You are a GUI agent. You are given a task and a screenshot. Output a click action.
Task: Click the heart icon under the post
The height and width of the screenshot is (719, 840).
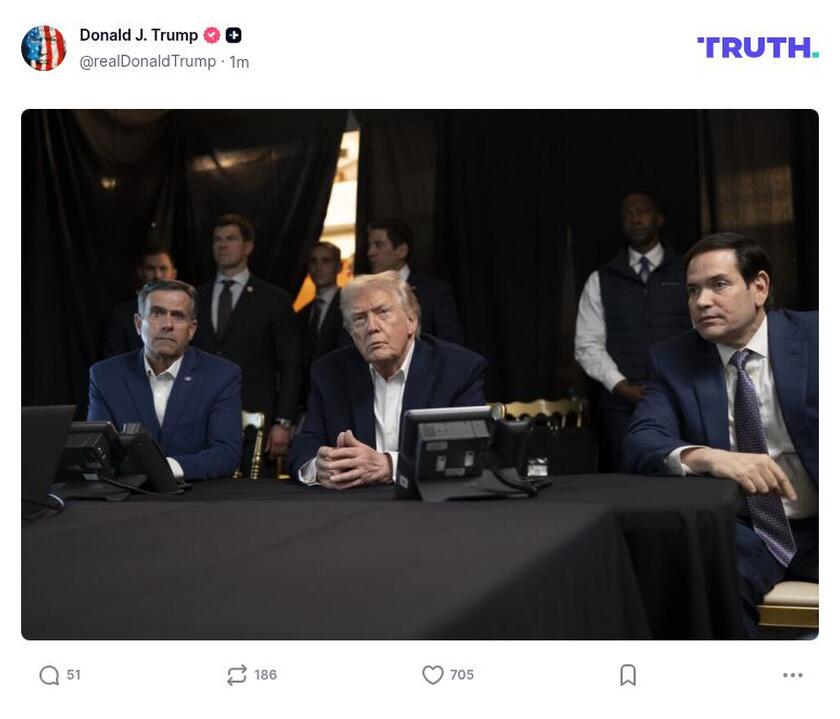(x=432, y=675)
